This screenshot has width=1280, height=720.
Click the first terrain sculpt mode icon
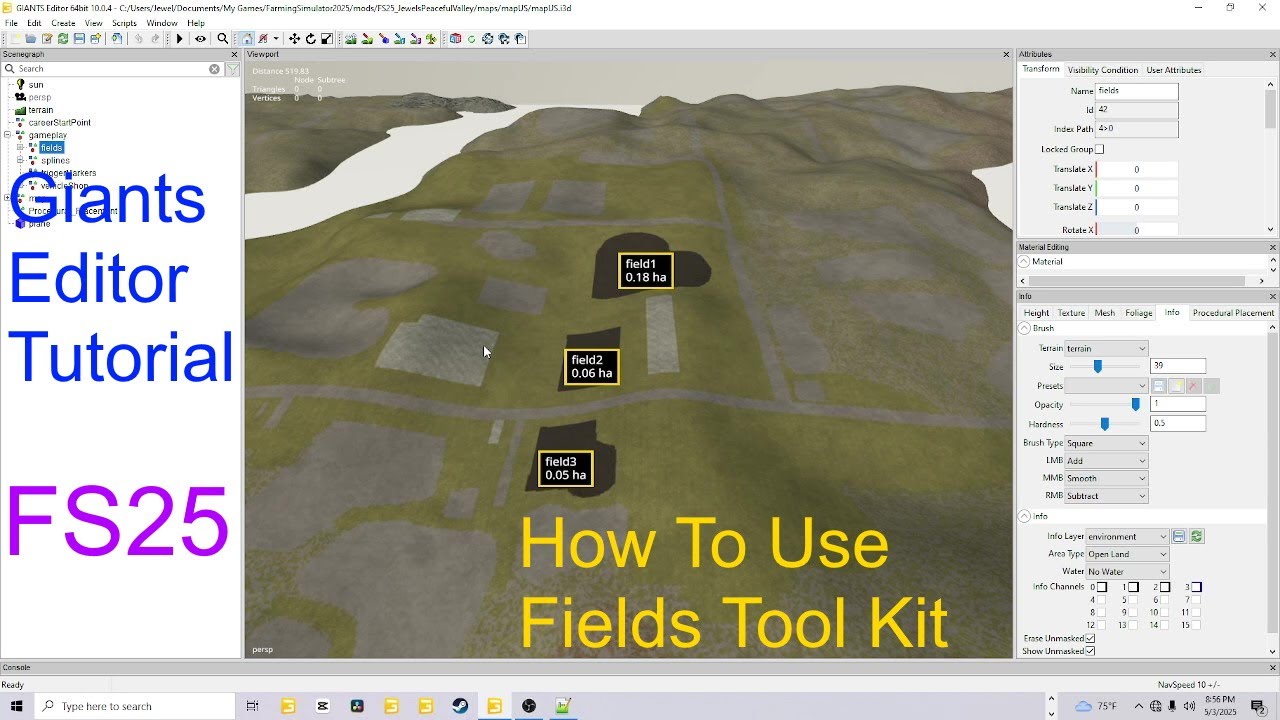click(351, 39)
